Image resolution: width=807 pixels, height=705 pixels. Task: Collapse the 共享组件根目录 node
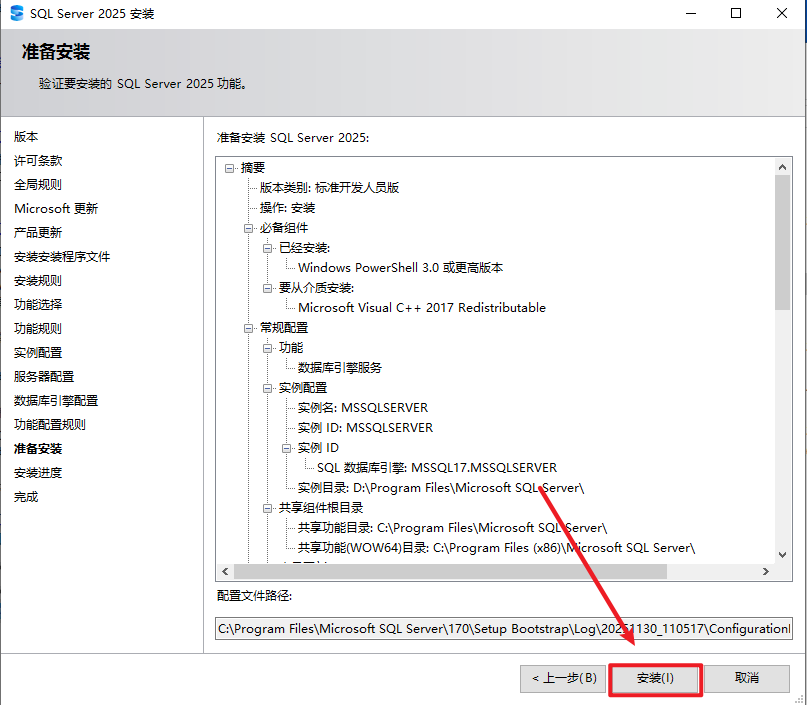click(x=268, y=508)
